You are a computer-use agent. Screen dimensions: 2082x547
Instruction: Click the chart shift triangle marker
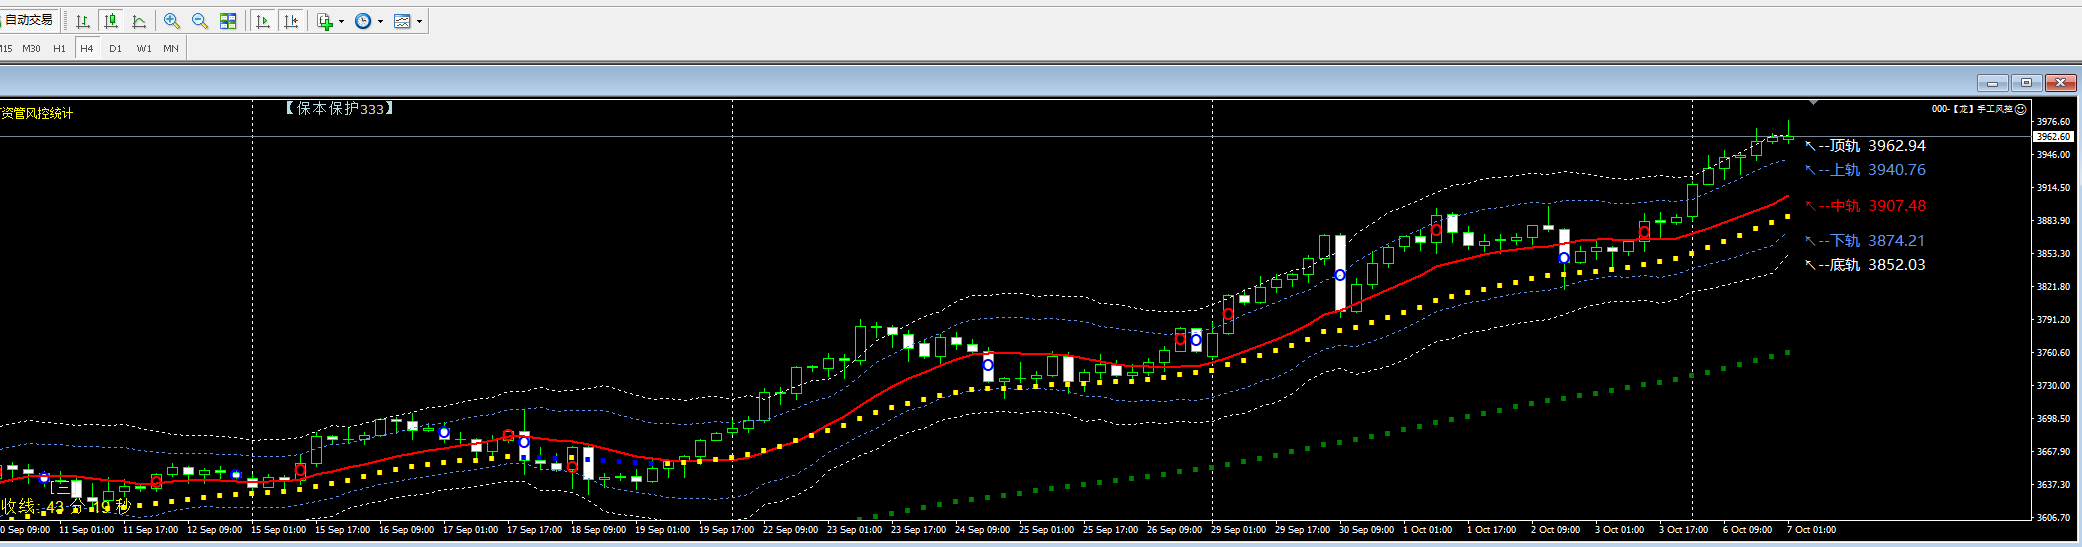[1813, 102]
